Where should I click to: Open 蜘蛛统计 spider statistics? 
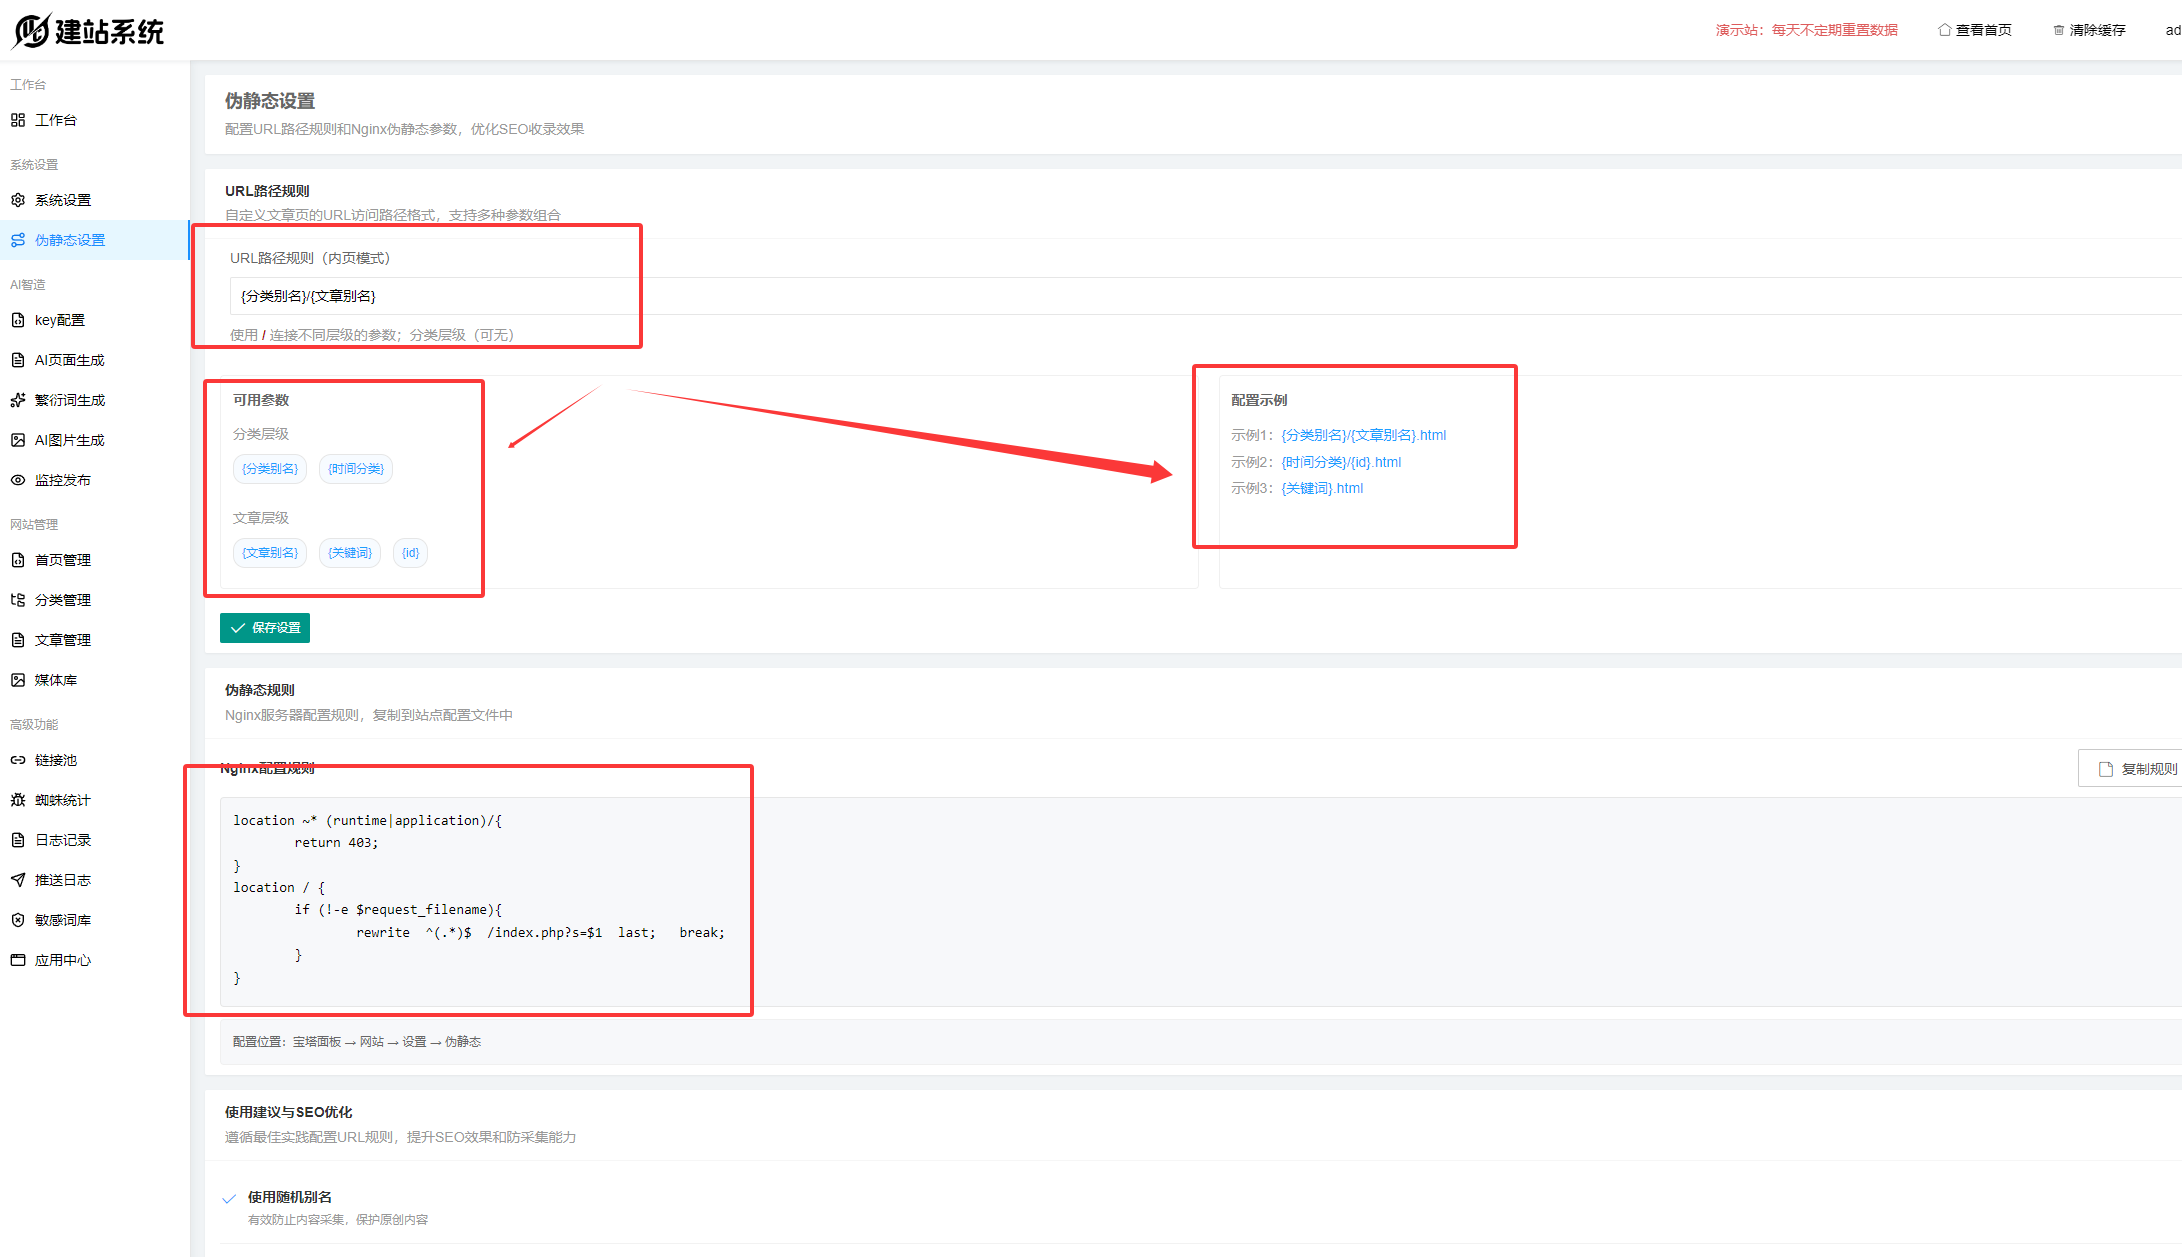click(x=62, y=800)
